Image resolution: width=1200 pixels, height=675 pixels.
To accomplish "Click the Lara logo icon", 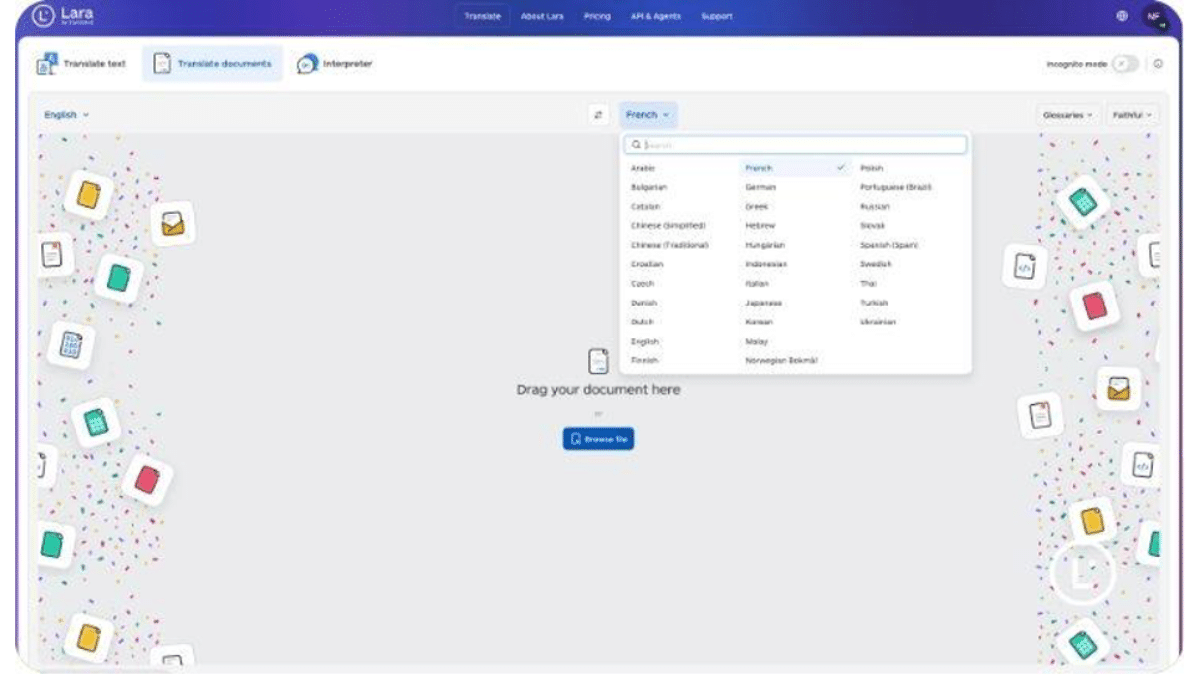I will pyautogui.click(x=43, y=16).
